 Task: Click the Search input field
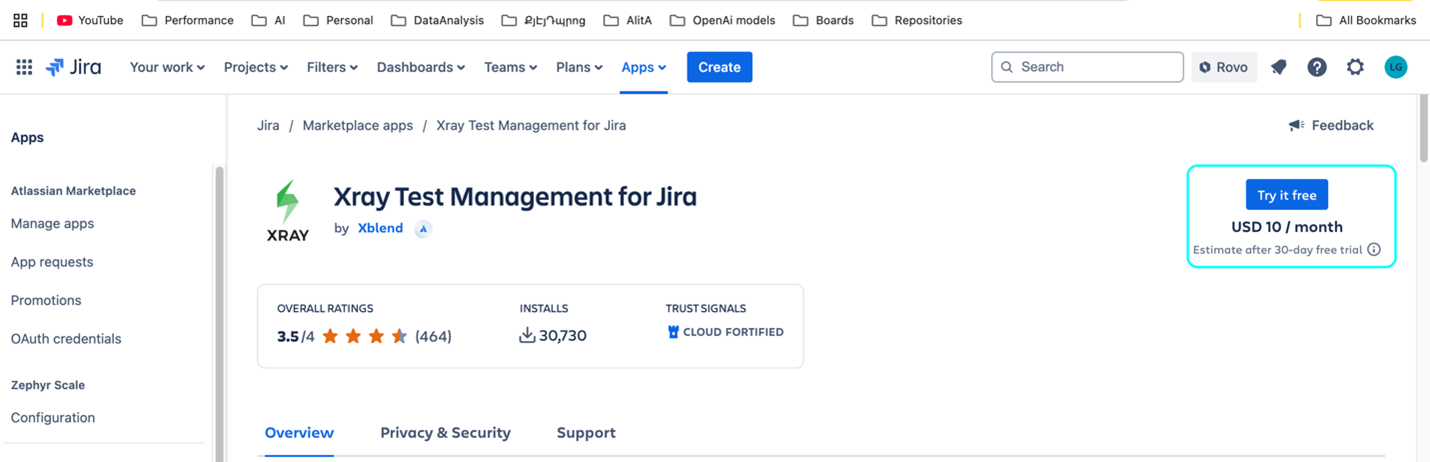[x=1088, y=67]
